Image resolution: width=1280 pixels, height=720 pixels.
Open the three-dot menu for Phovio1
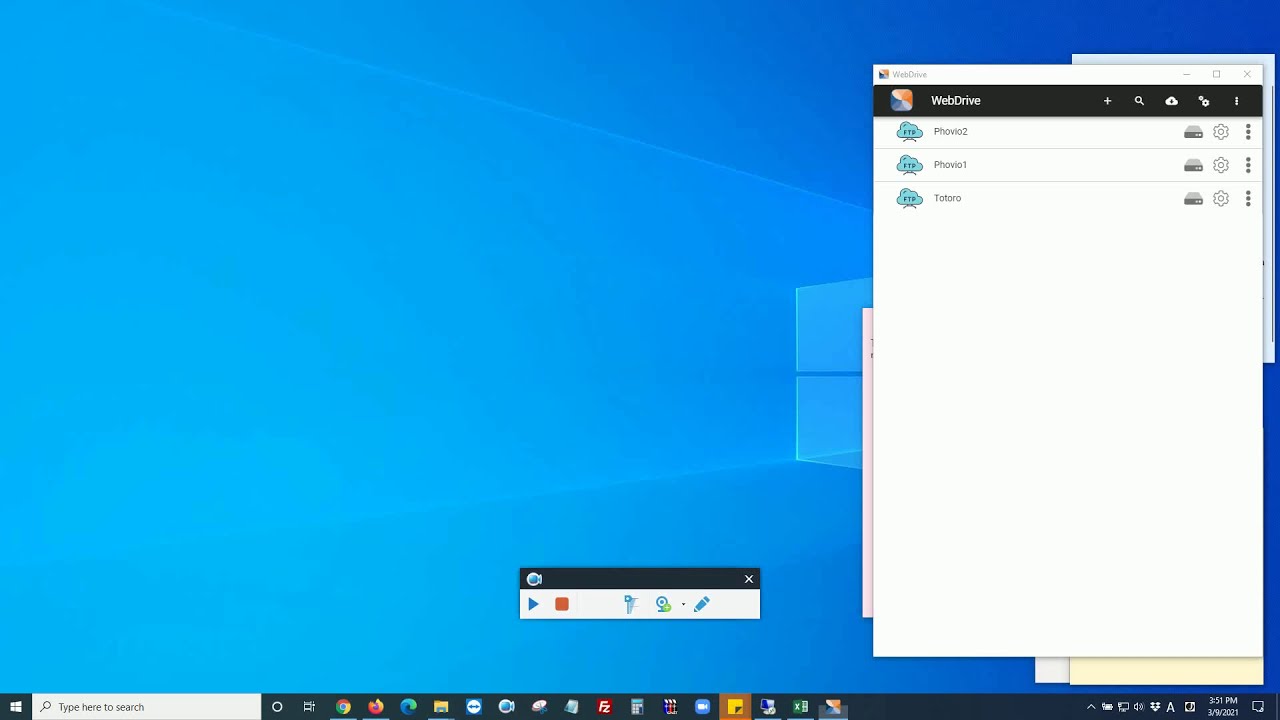(1248, 165)
